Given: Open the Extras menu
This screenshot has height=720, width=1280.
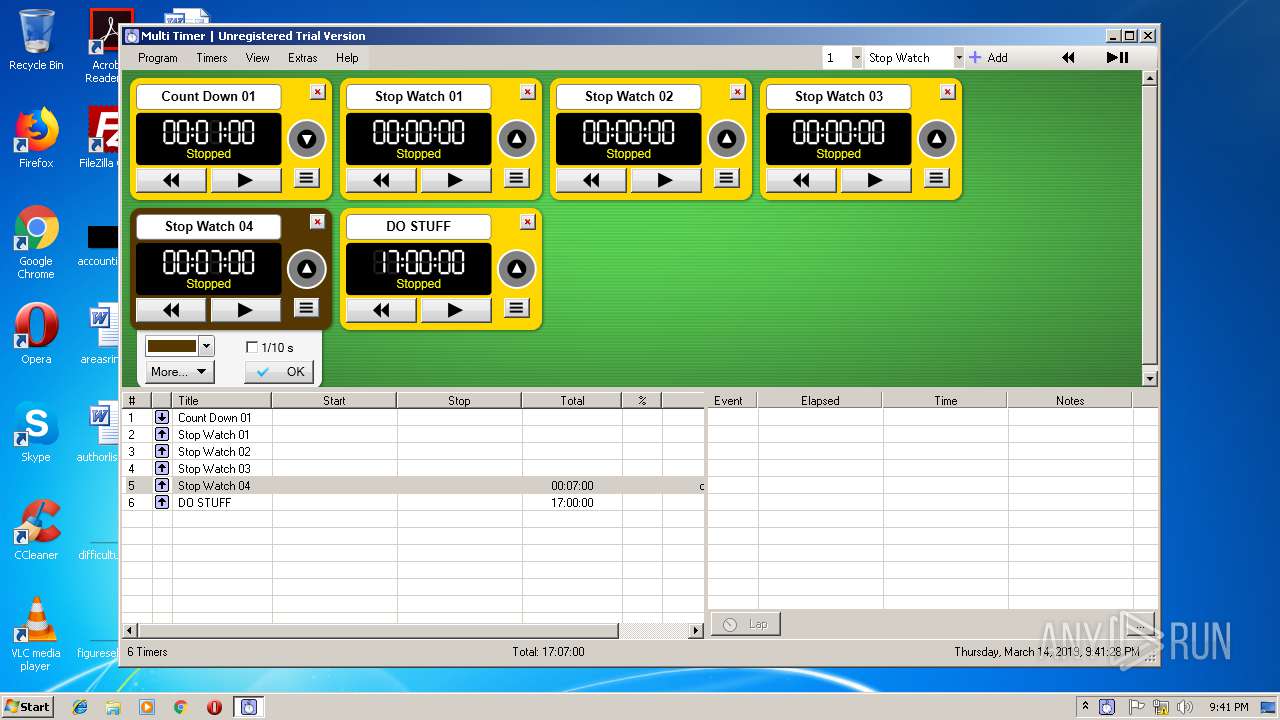Looking at the screenshot, I should pos(303,58).
